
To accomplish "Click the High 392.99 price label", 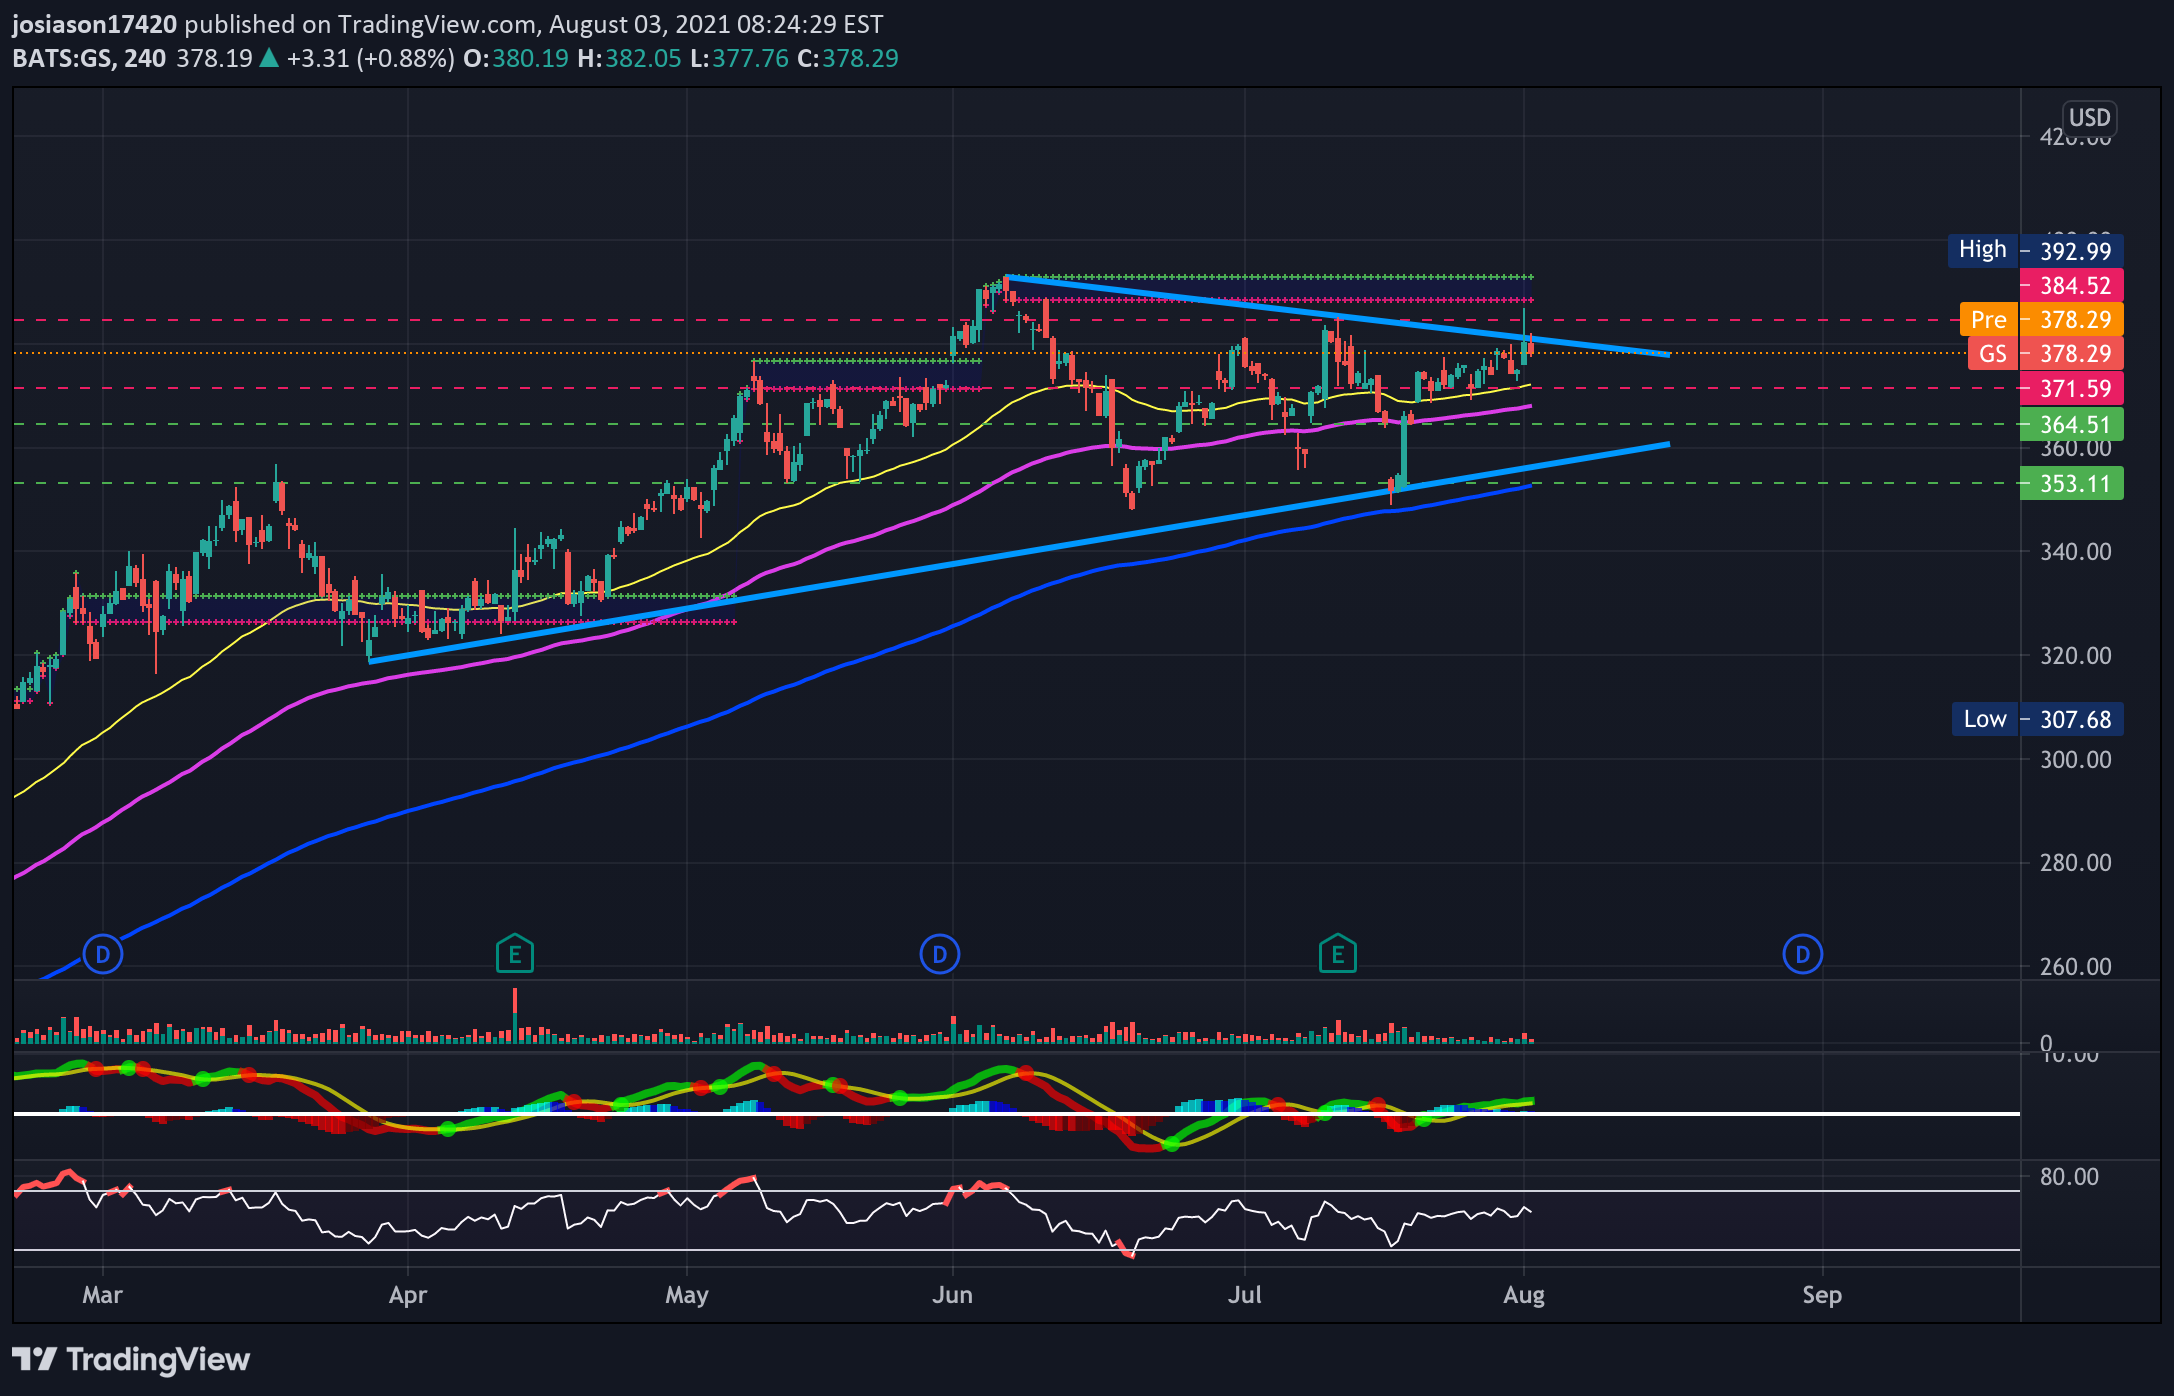I will point(2035,251).
